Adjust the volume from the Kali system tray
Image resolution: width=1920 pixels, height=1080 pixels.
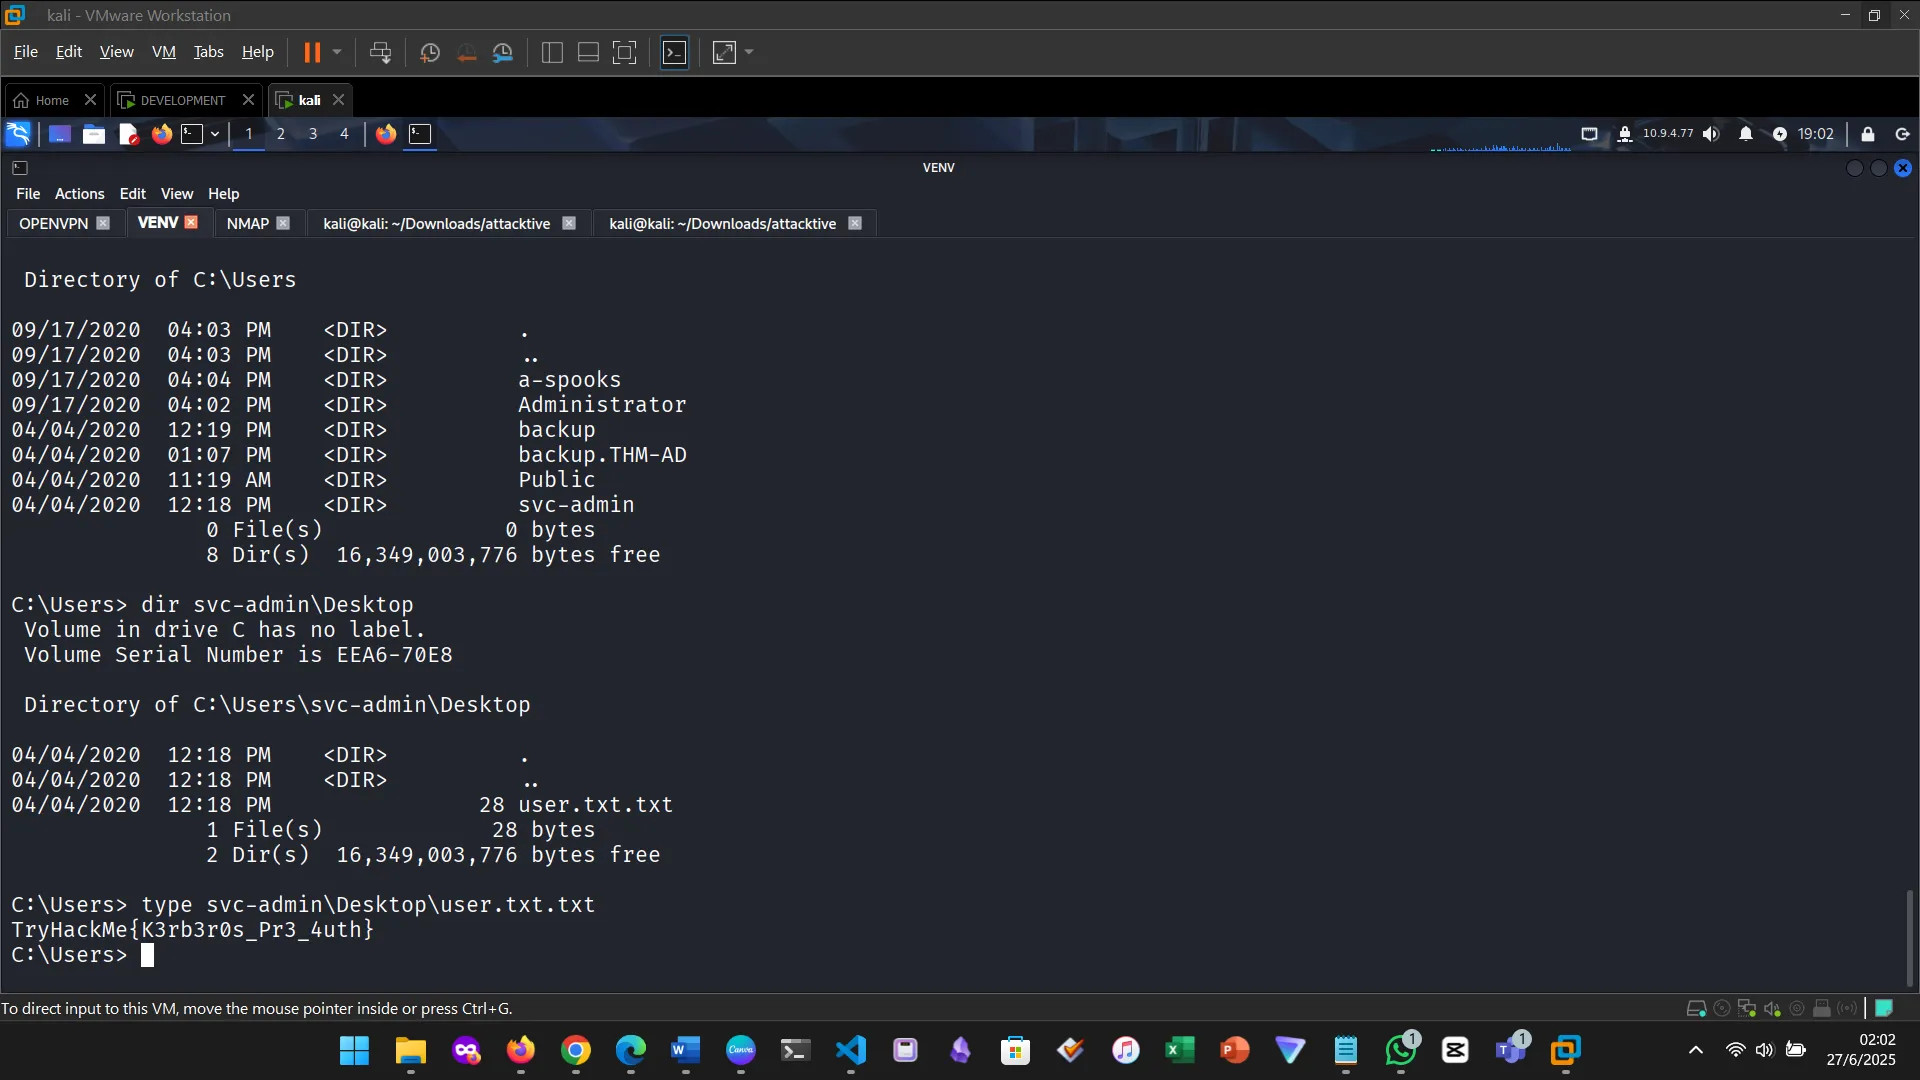[1712, 134]
